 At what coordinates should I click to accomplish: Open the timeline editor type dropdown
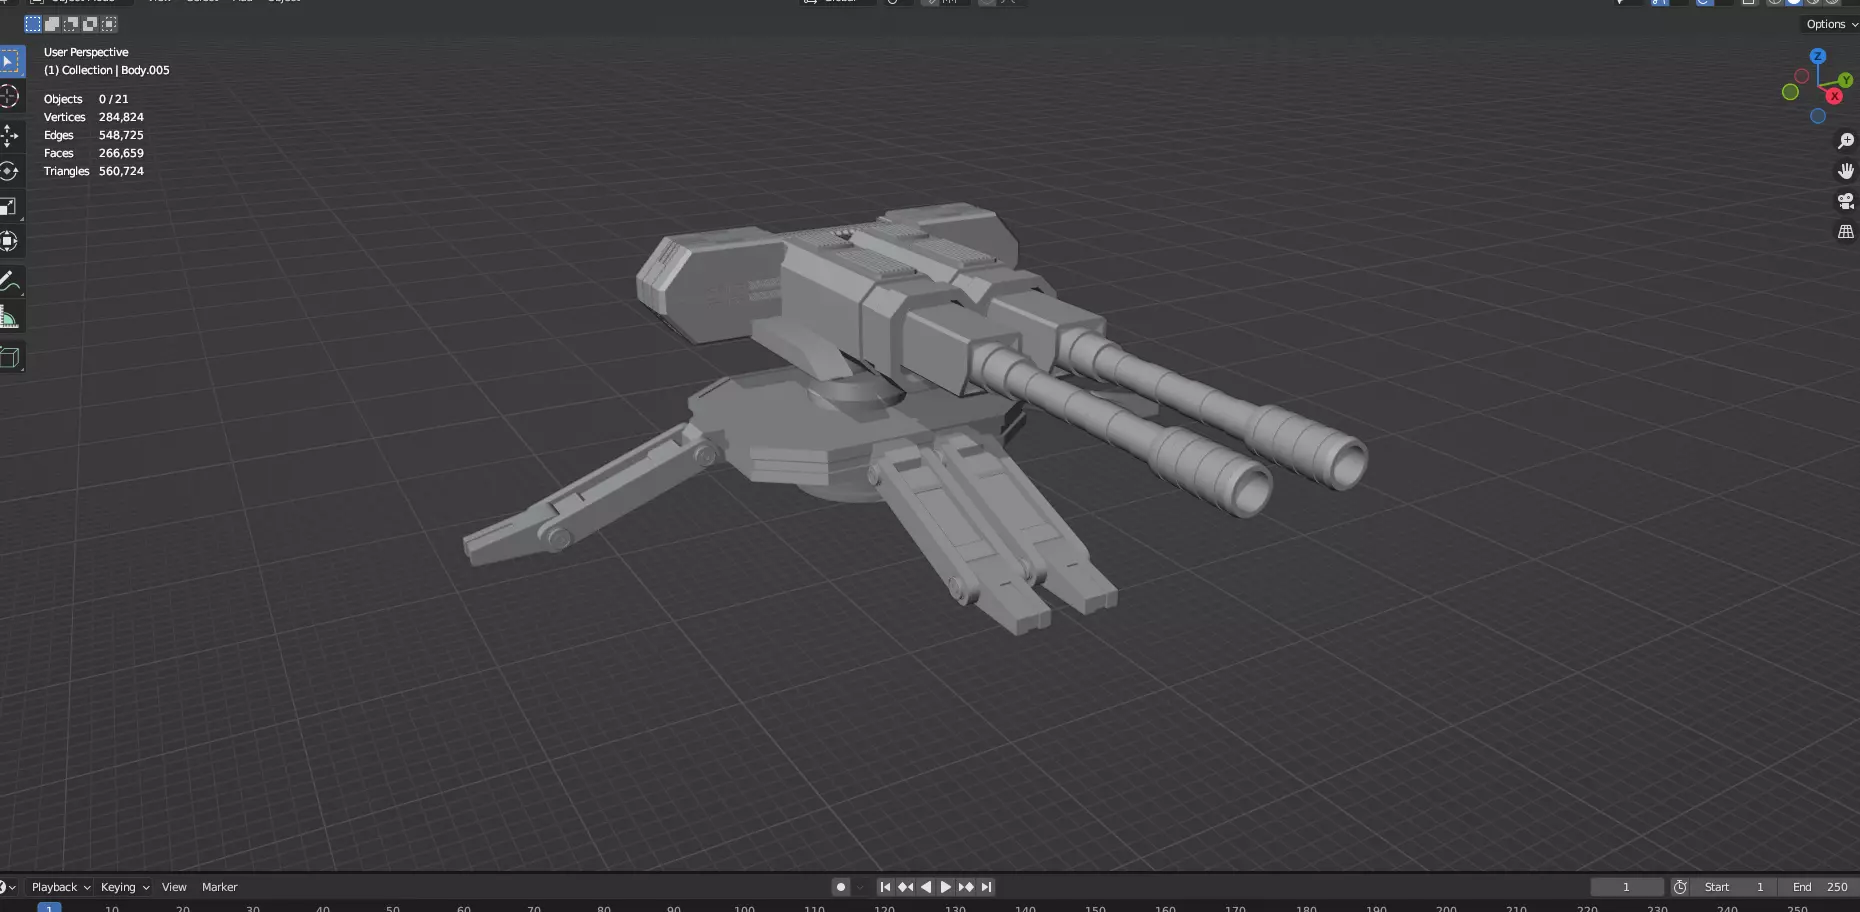tap(8, 887)
